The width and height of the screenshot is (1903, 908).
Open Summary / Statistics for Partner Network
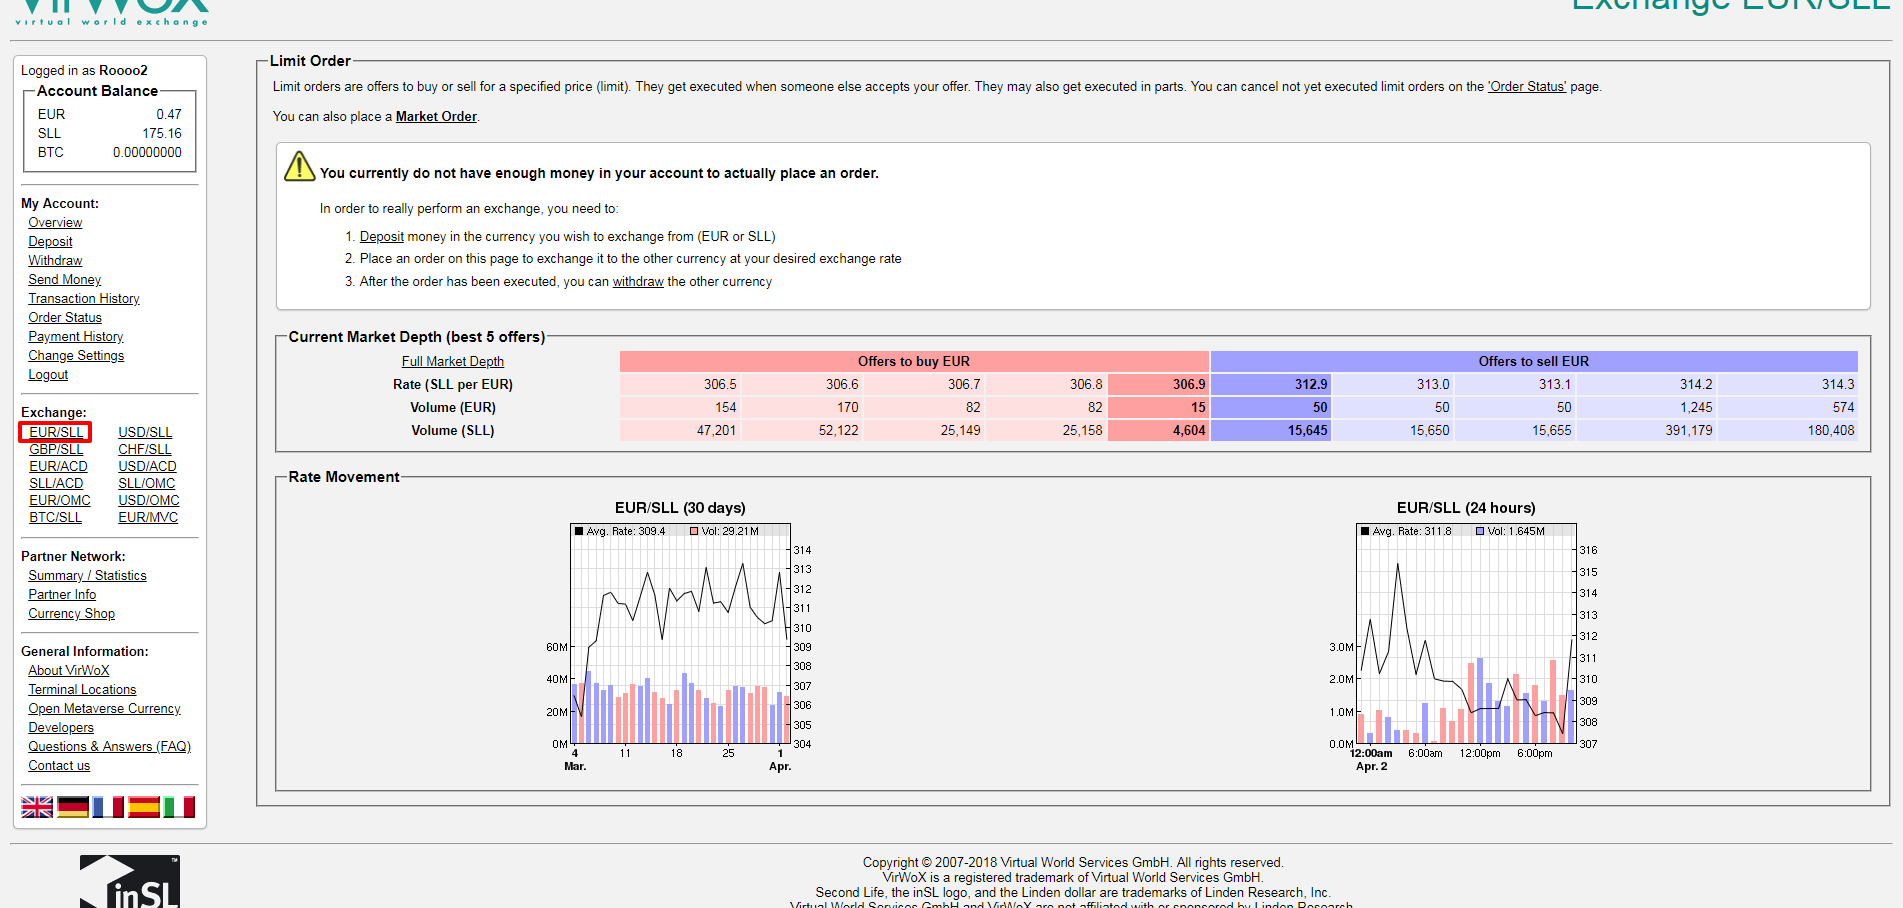click(x=87, y=576)
